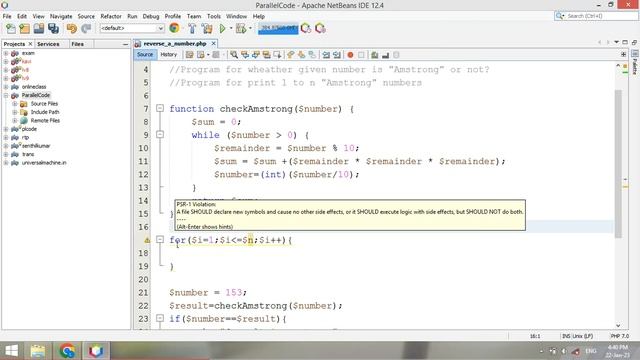640x360 pixels.
Task: Open the Run Project dropdown arrow
Action: click(x=231, y=29)
